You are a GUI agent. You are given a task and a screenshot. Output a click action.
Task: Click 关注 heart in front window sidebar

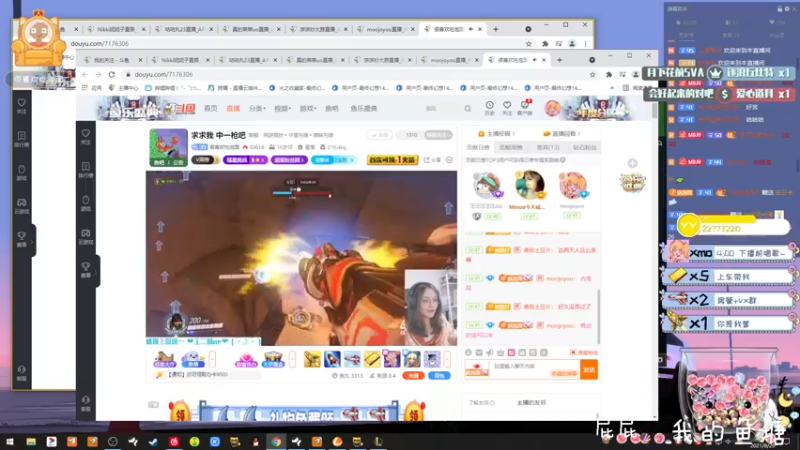86,136
